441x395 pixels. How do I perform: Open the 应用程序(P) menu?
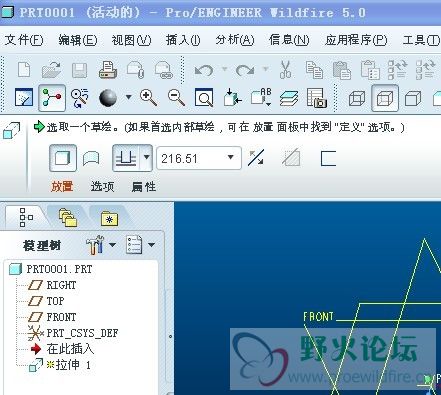click(356, 40)
